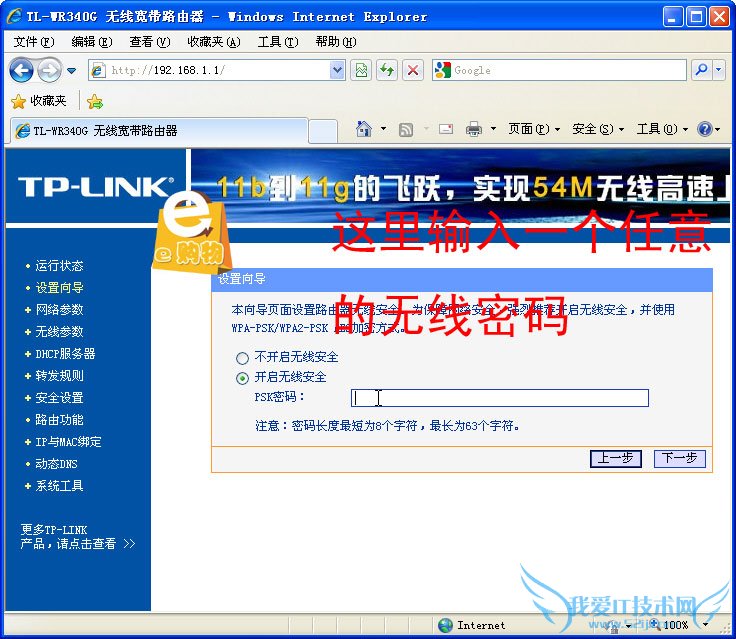Click the search magnifier button
Screen dimensions: 736x639
click(702, 70)
